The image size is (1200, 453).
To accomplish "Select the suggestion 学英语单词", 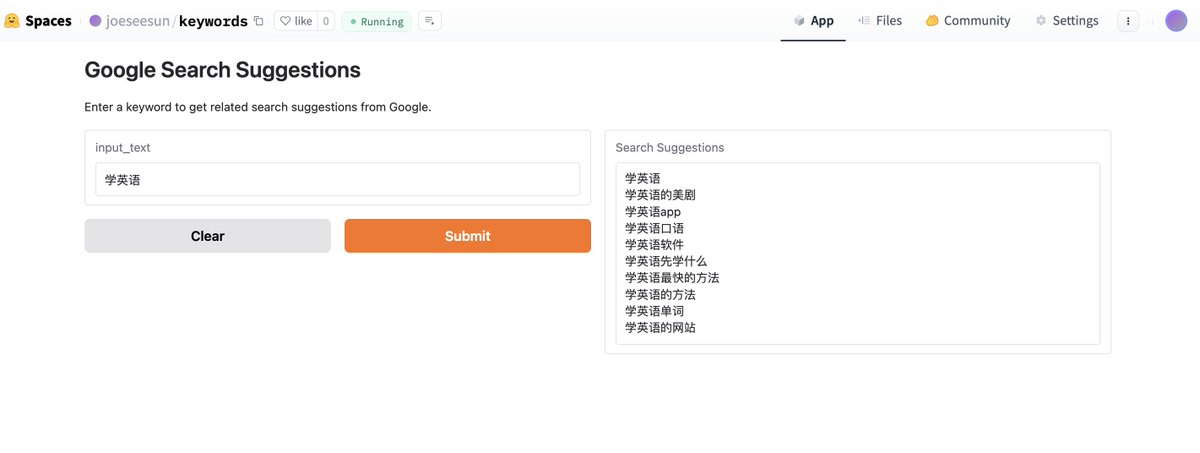I will pos(654,311).
